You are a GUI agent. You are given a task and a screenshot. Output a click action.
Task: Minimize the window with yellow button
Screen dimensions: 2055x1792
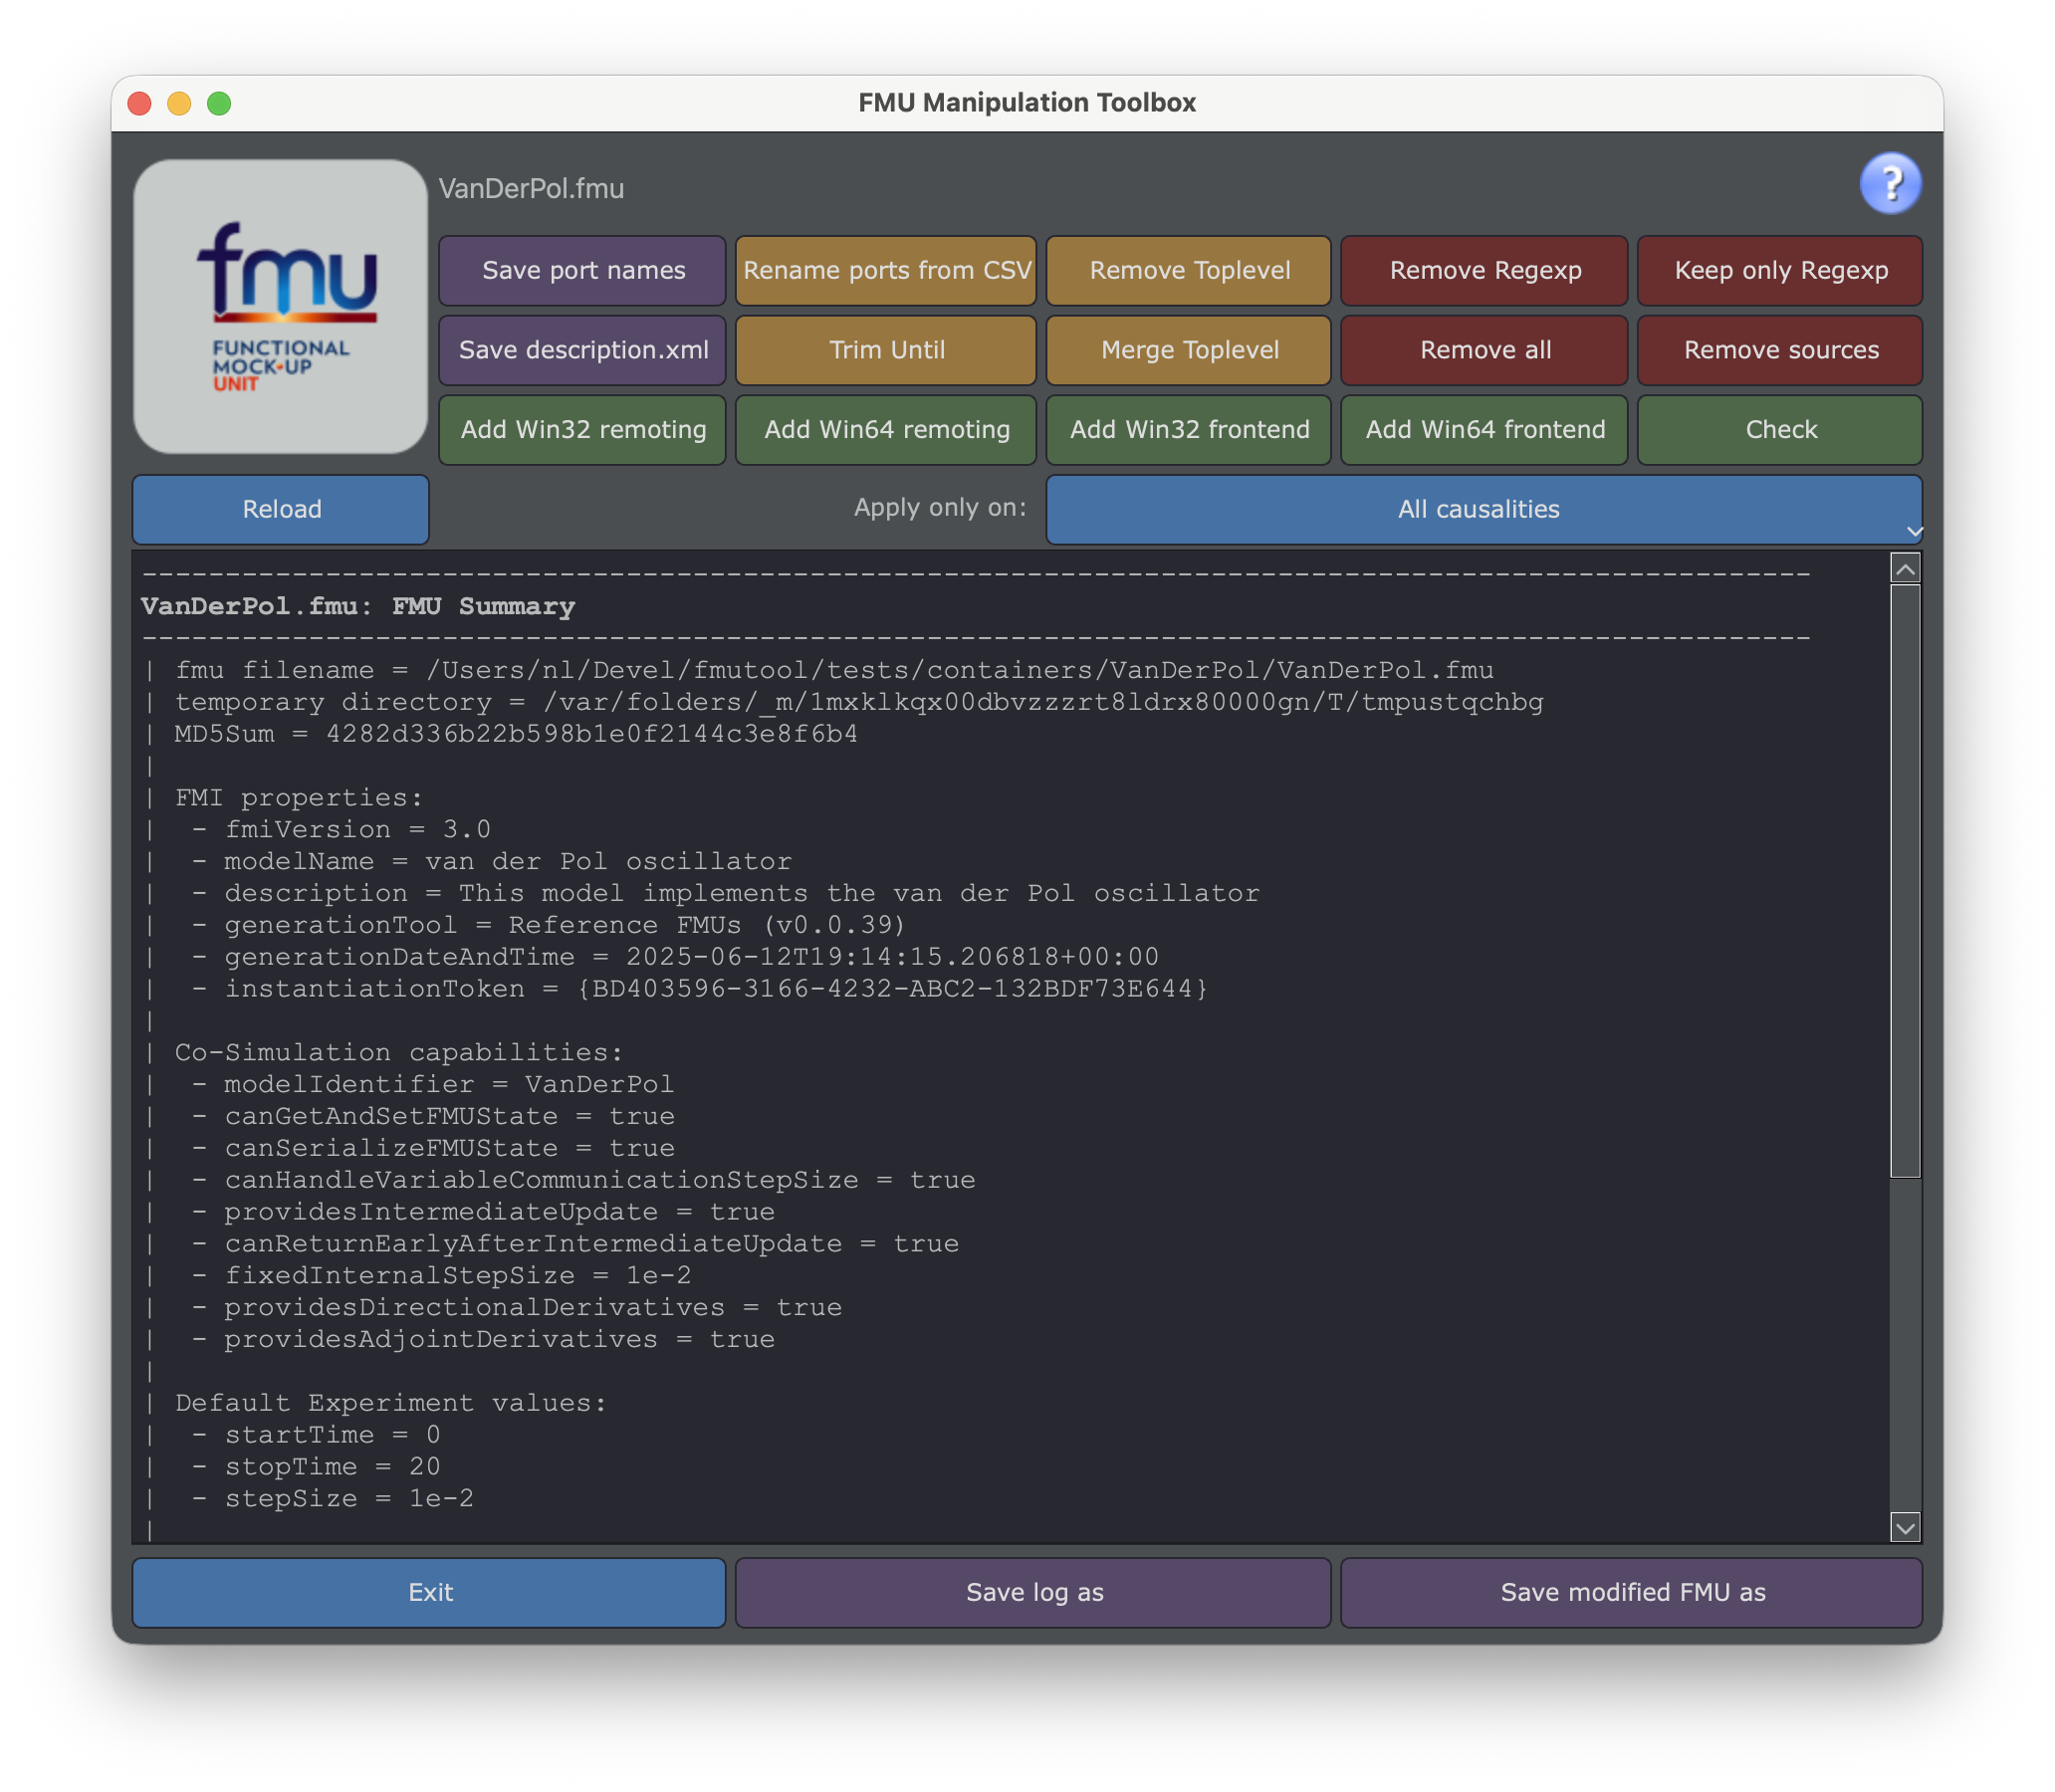[179, 103]
